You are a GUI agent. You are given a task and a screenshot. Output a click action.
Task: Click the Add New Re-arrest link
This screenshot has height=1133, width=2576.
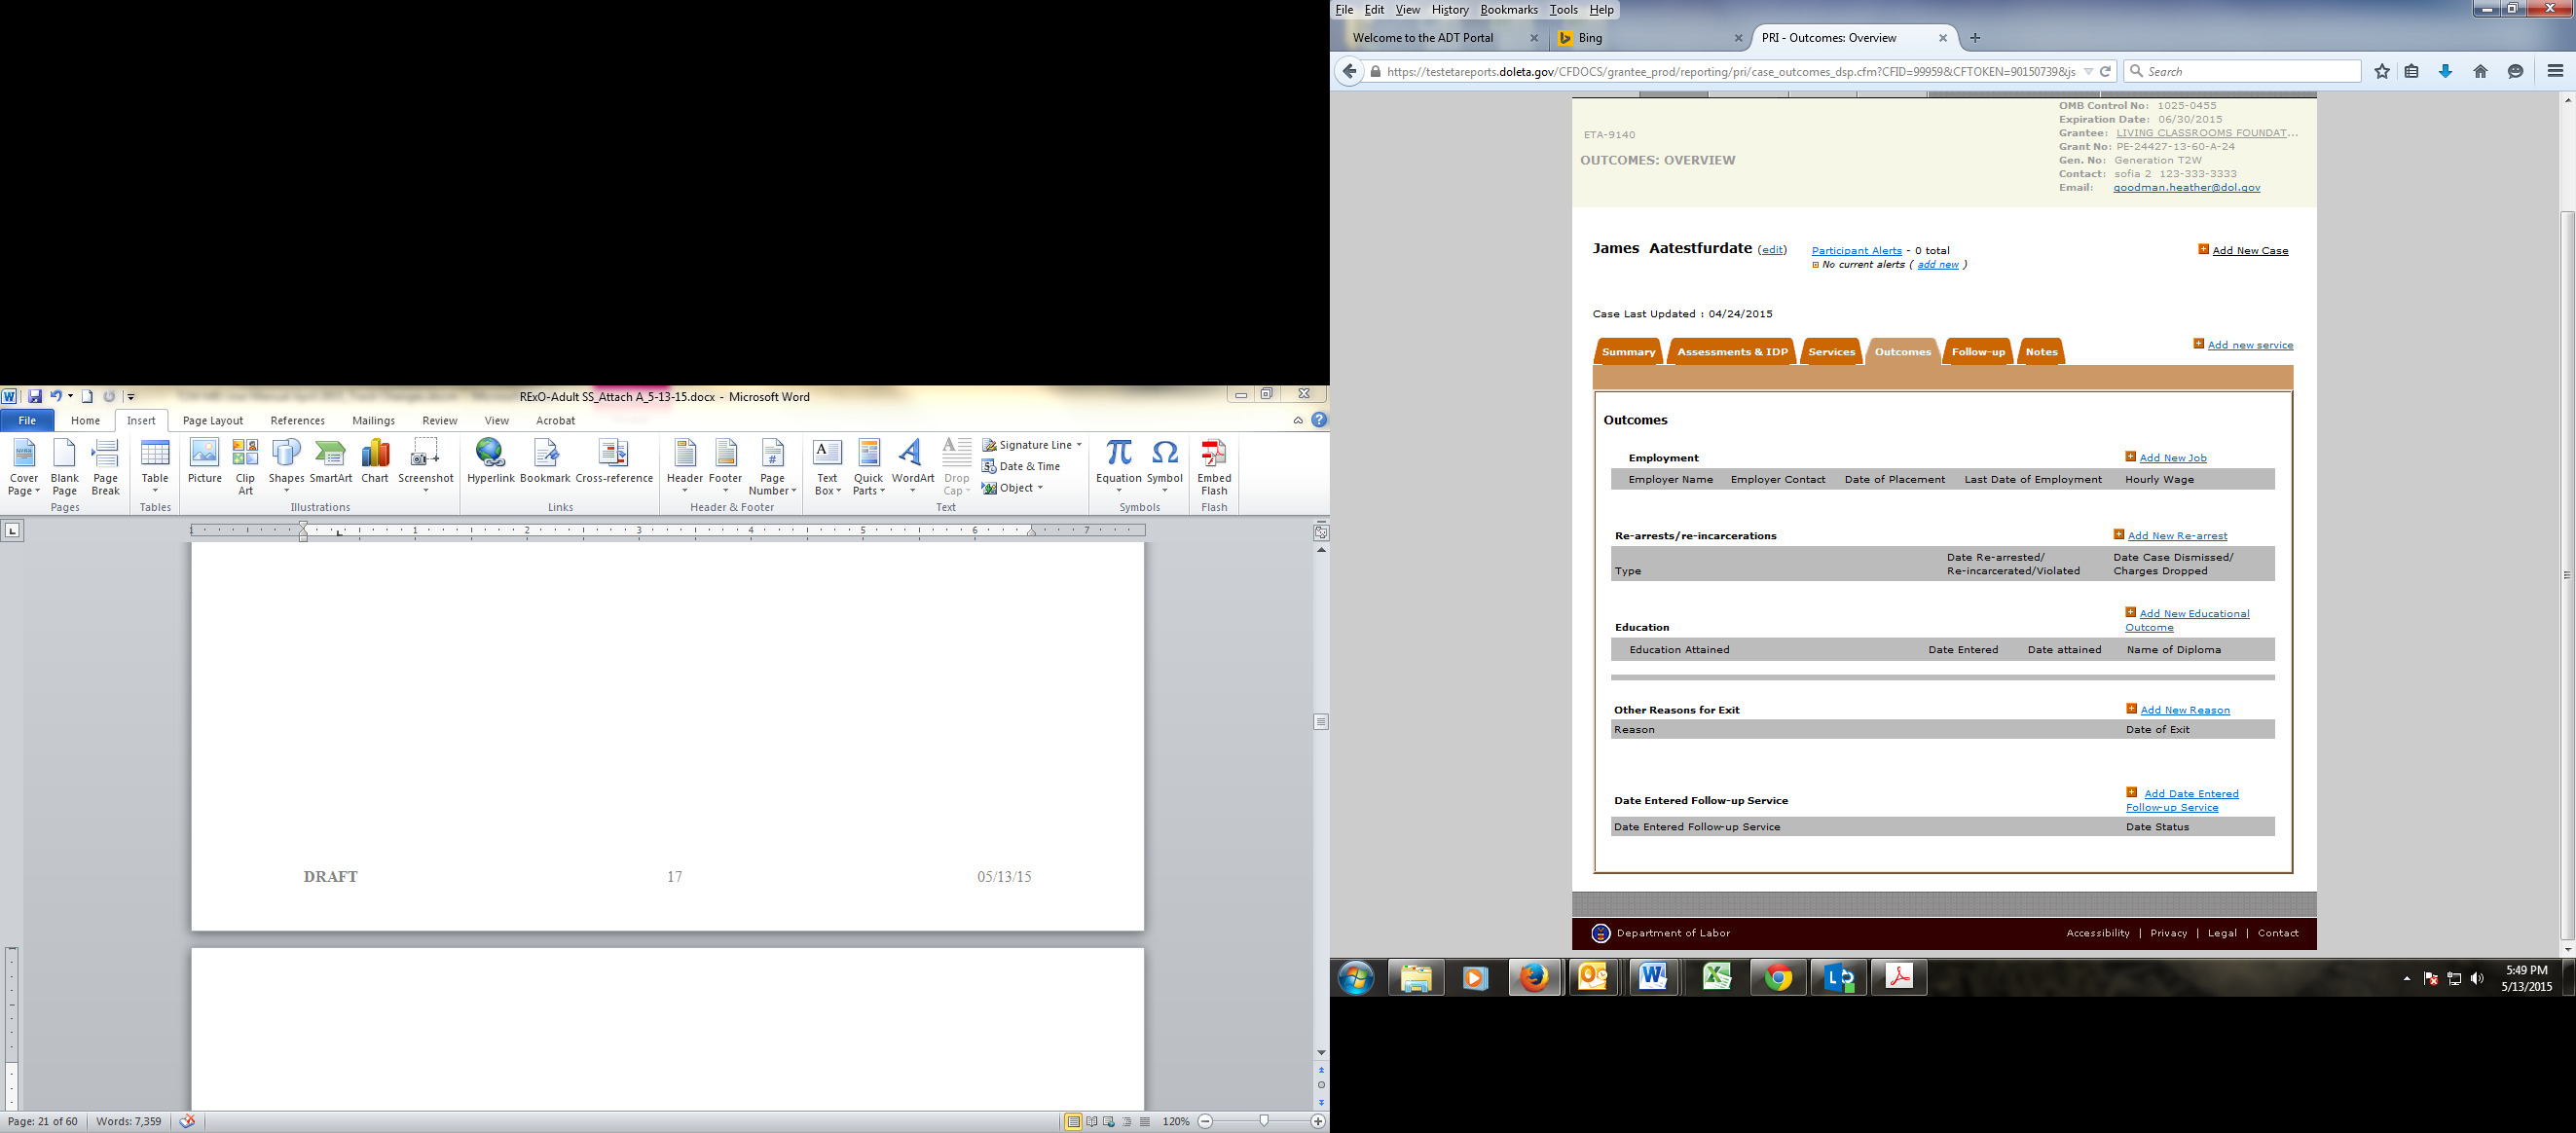click(x=2176, y=536)
